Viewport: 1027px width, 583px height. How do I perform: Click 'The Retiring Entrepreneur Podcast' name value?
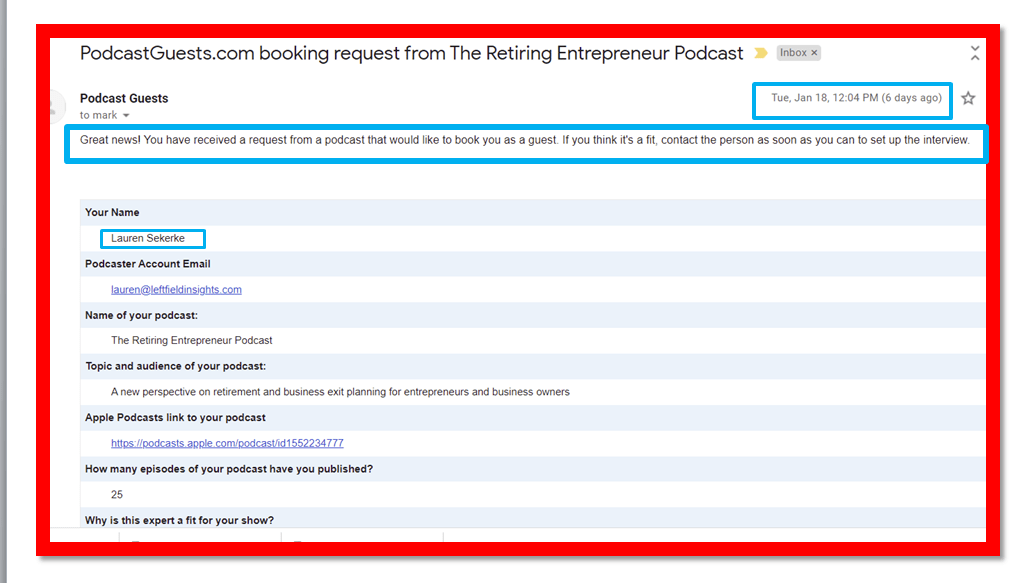pos(192,340)
